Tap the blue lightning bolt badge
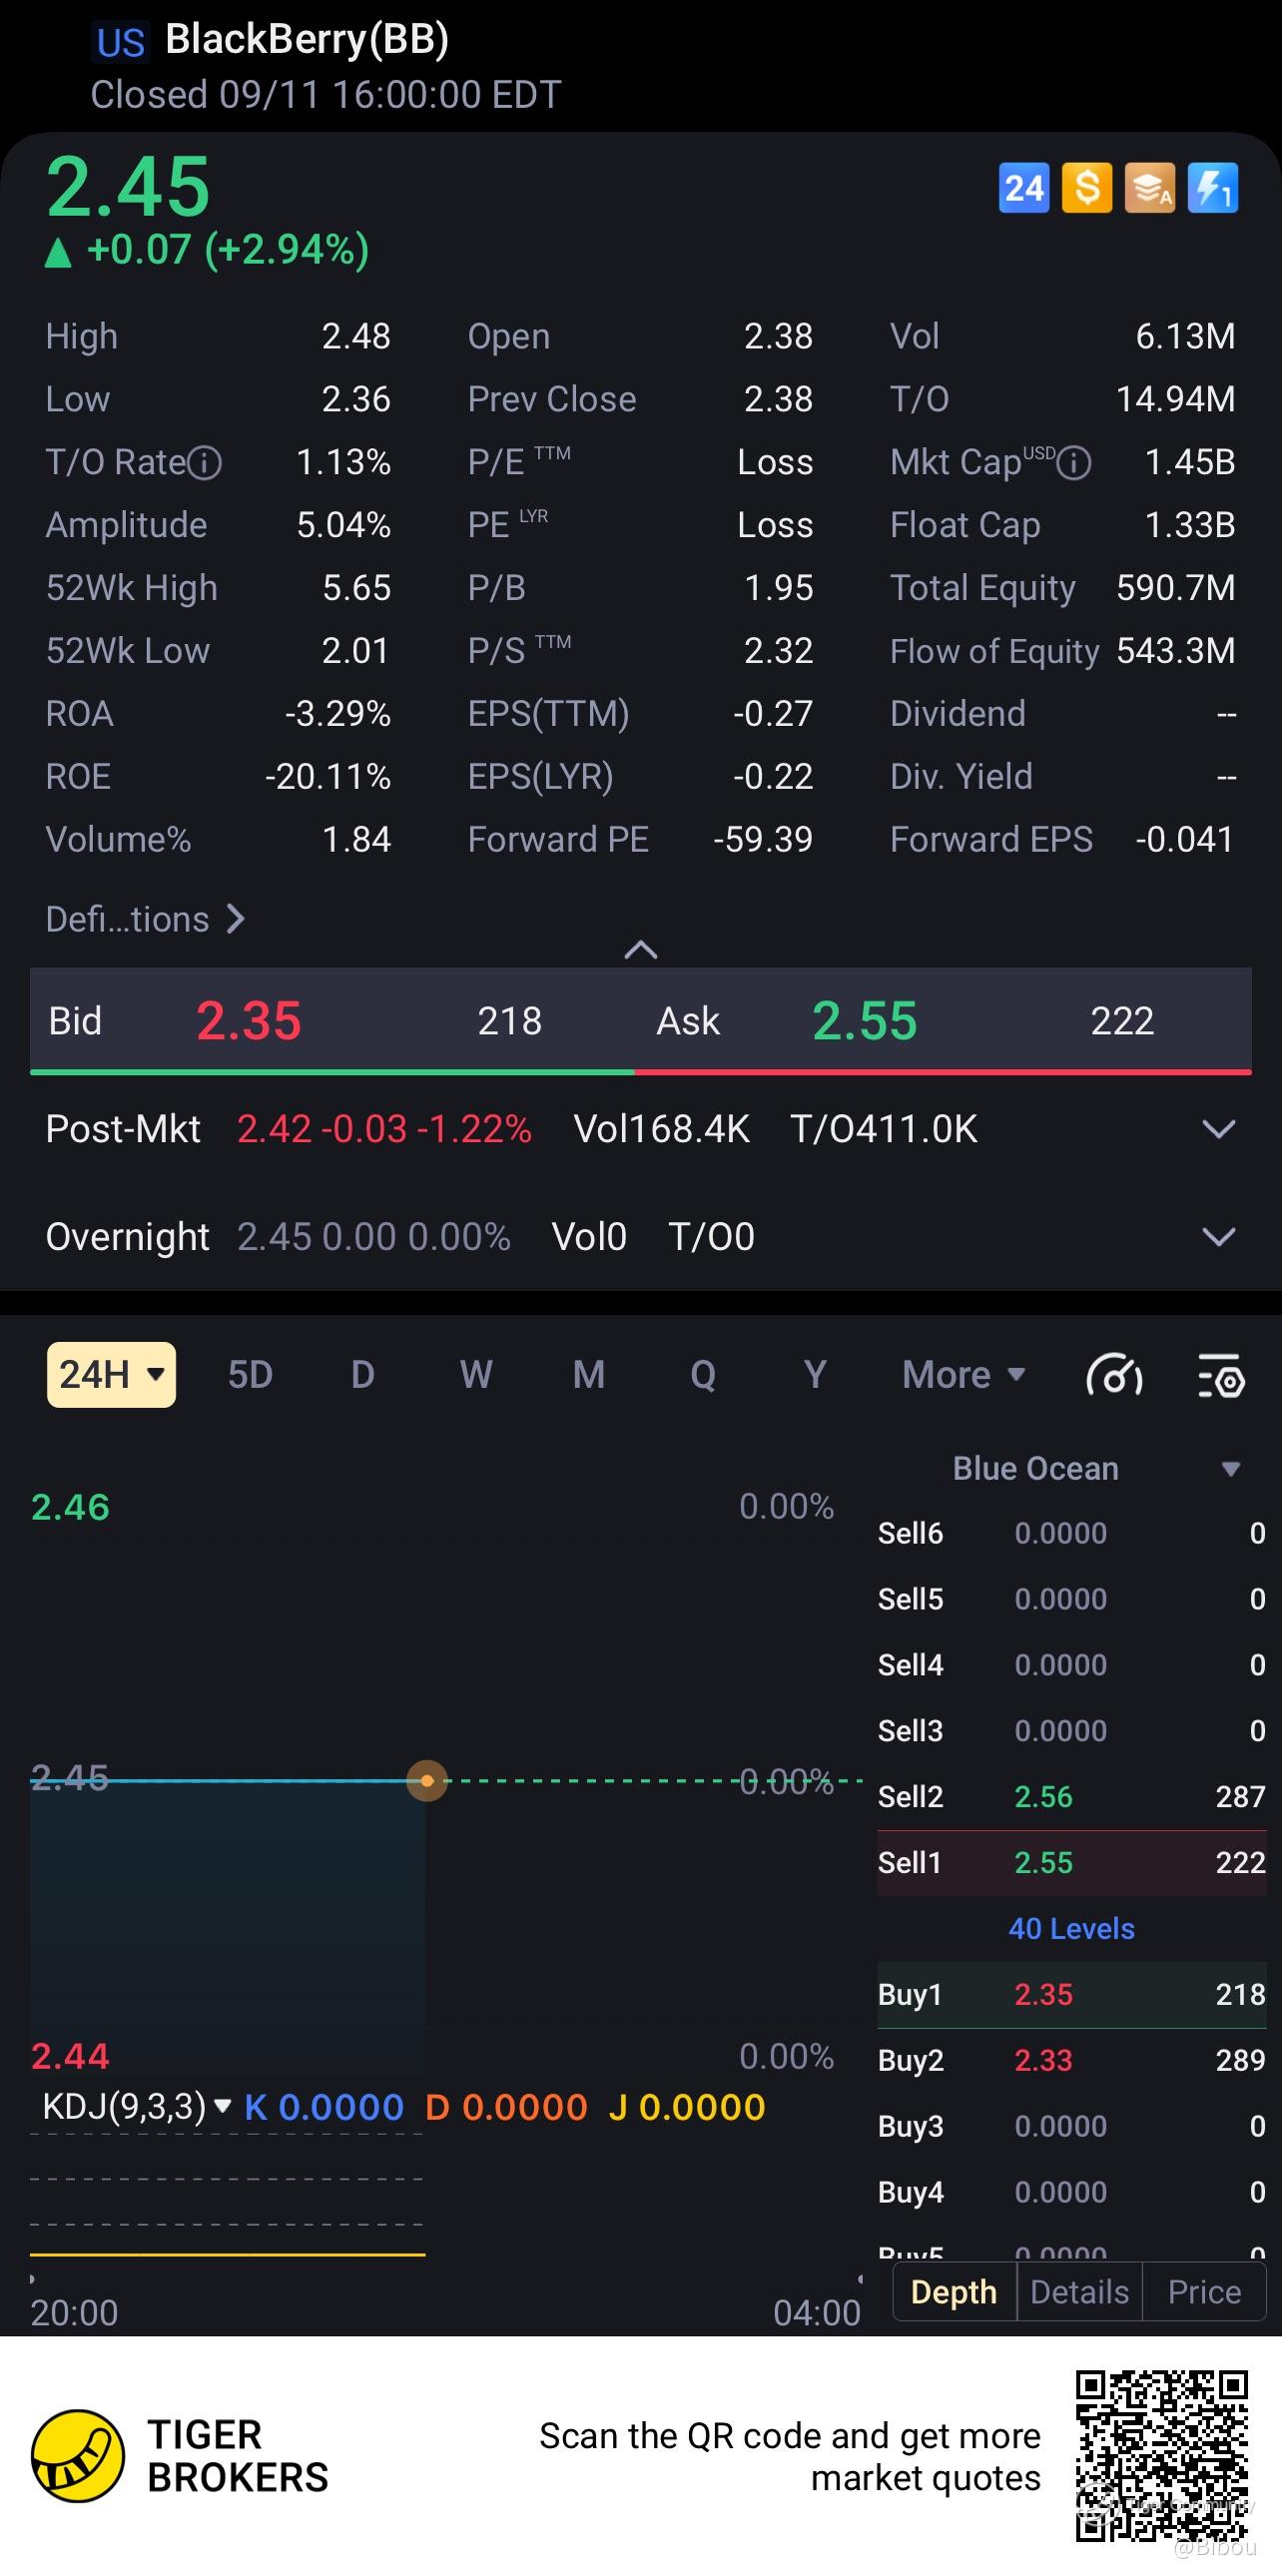 pyautogui.click(x=1212, y=188)
